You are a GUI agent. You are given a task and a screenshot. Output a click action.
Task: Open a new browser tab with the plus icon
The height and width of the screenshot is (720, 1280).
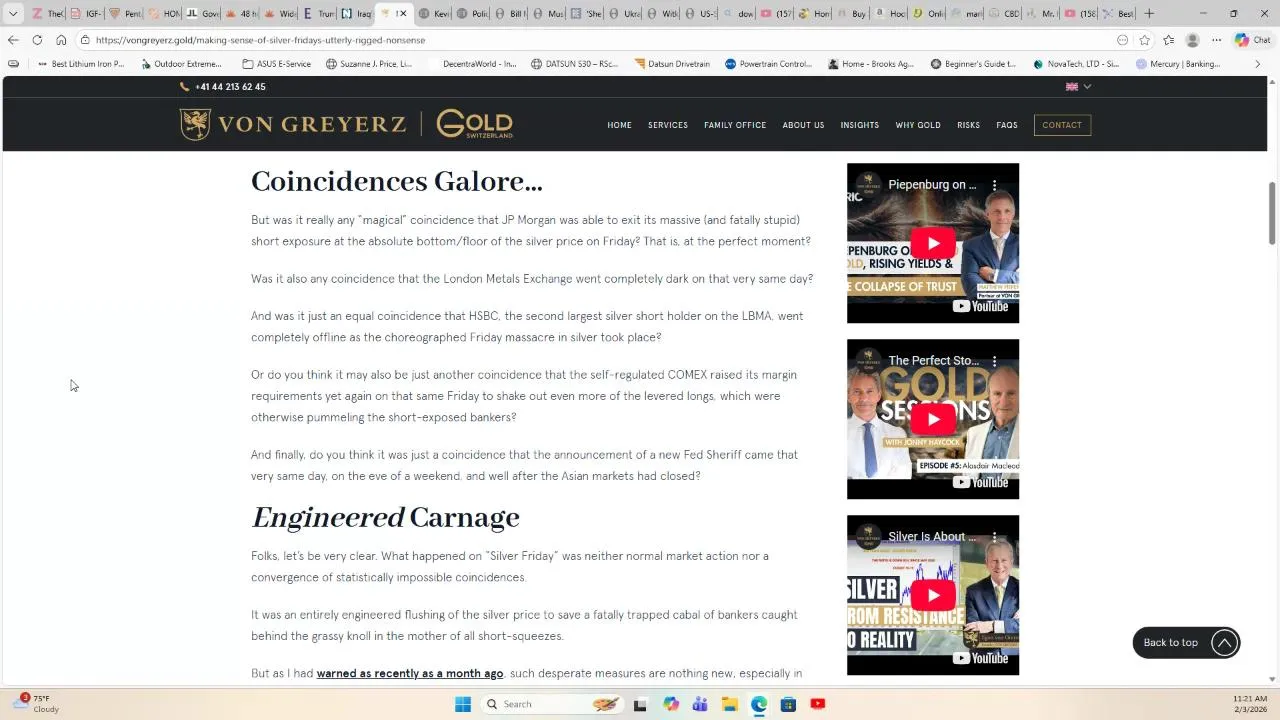click(x=1149, y=13)
